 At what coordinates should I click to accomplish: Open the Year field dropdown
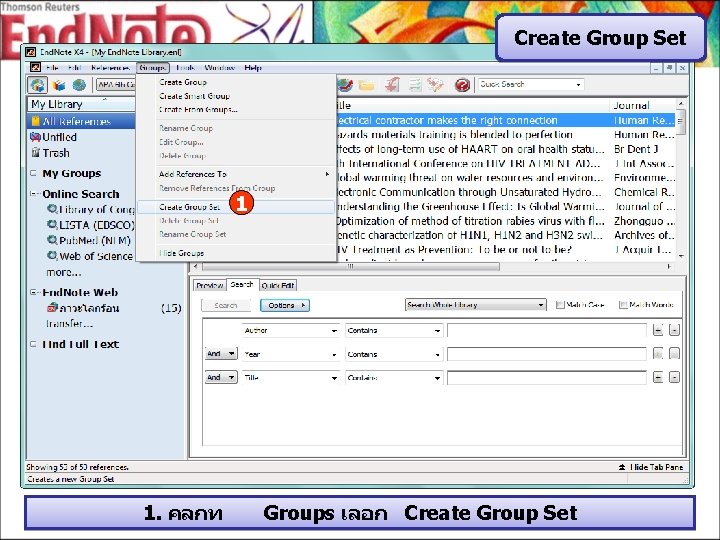pyautogui.click(x=290, y=354)
